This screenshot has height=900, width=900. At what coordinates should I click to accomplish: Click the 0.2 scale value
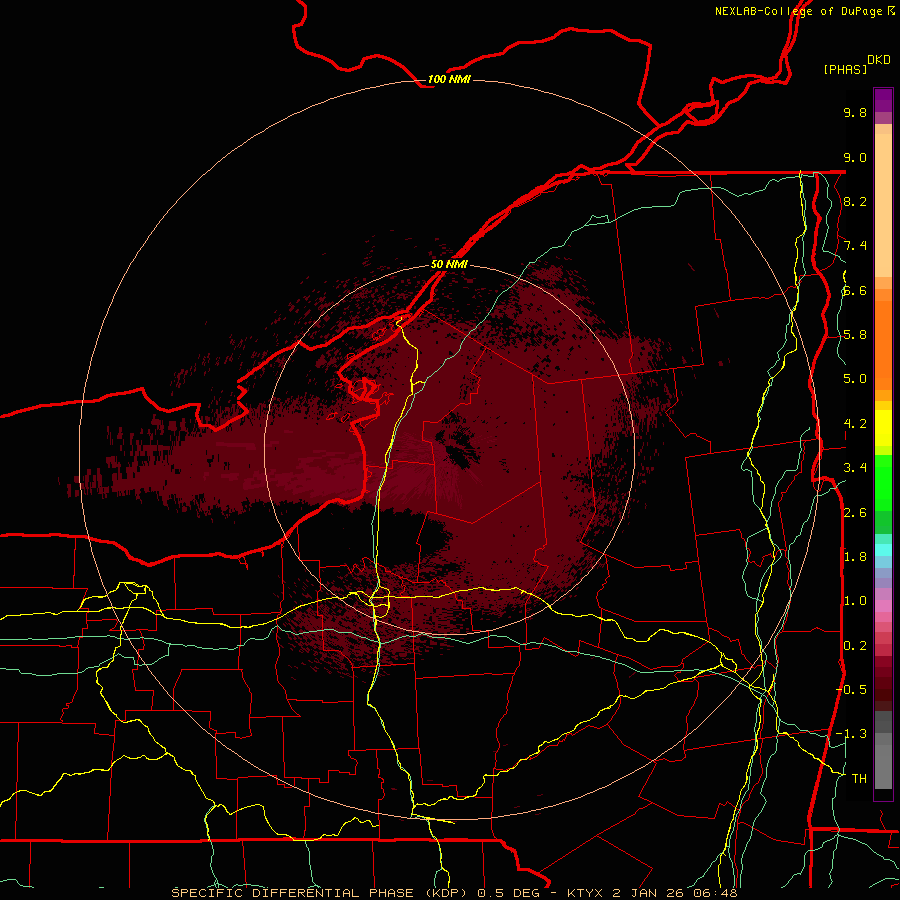pos(855,646)
